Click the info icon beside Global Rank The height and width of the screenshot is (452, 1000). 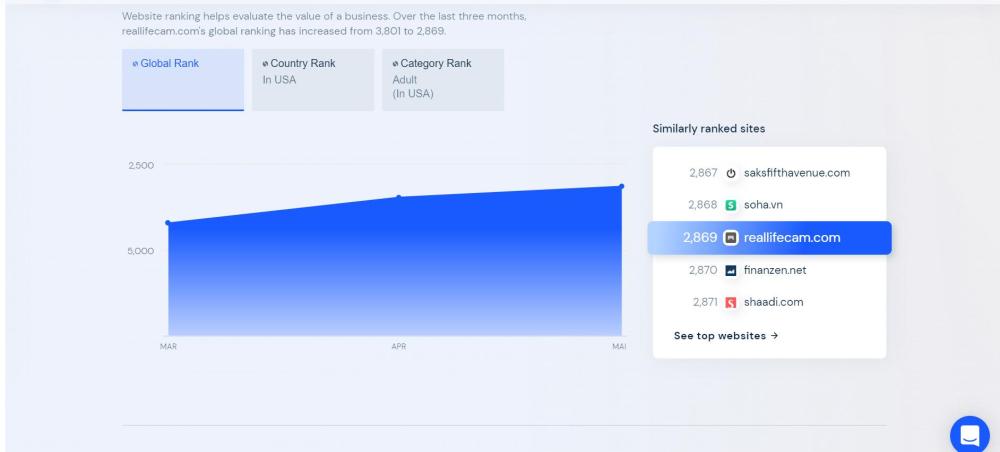point(135,64)
